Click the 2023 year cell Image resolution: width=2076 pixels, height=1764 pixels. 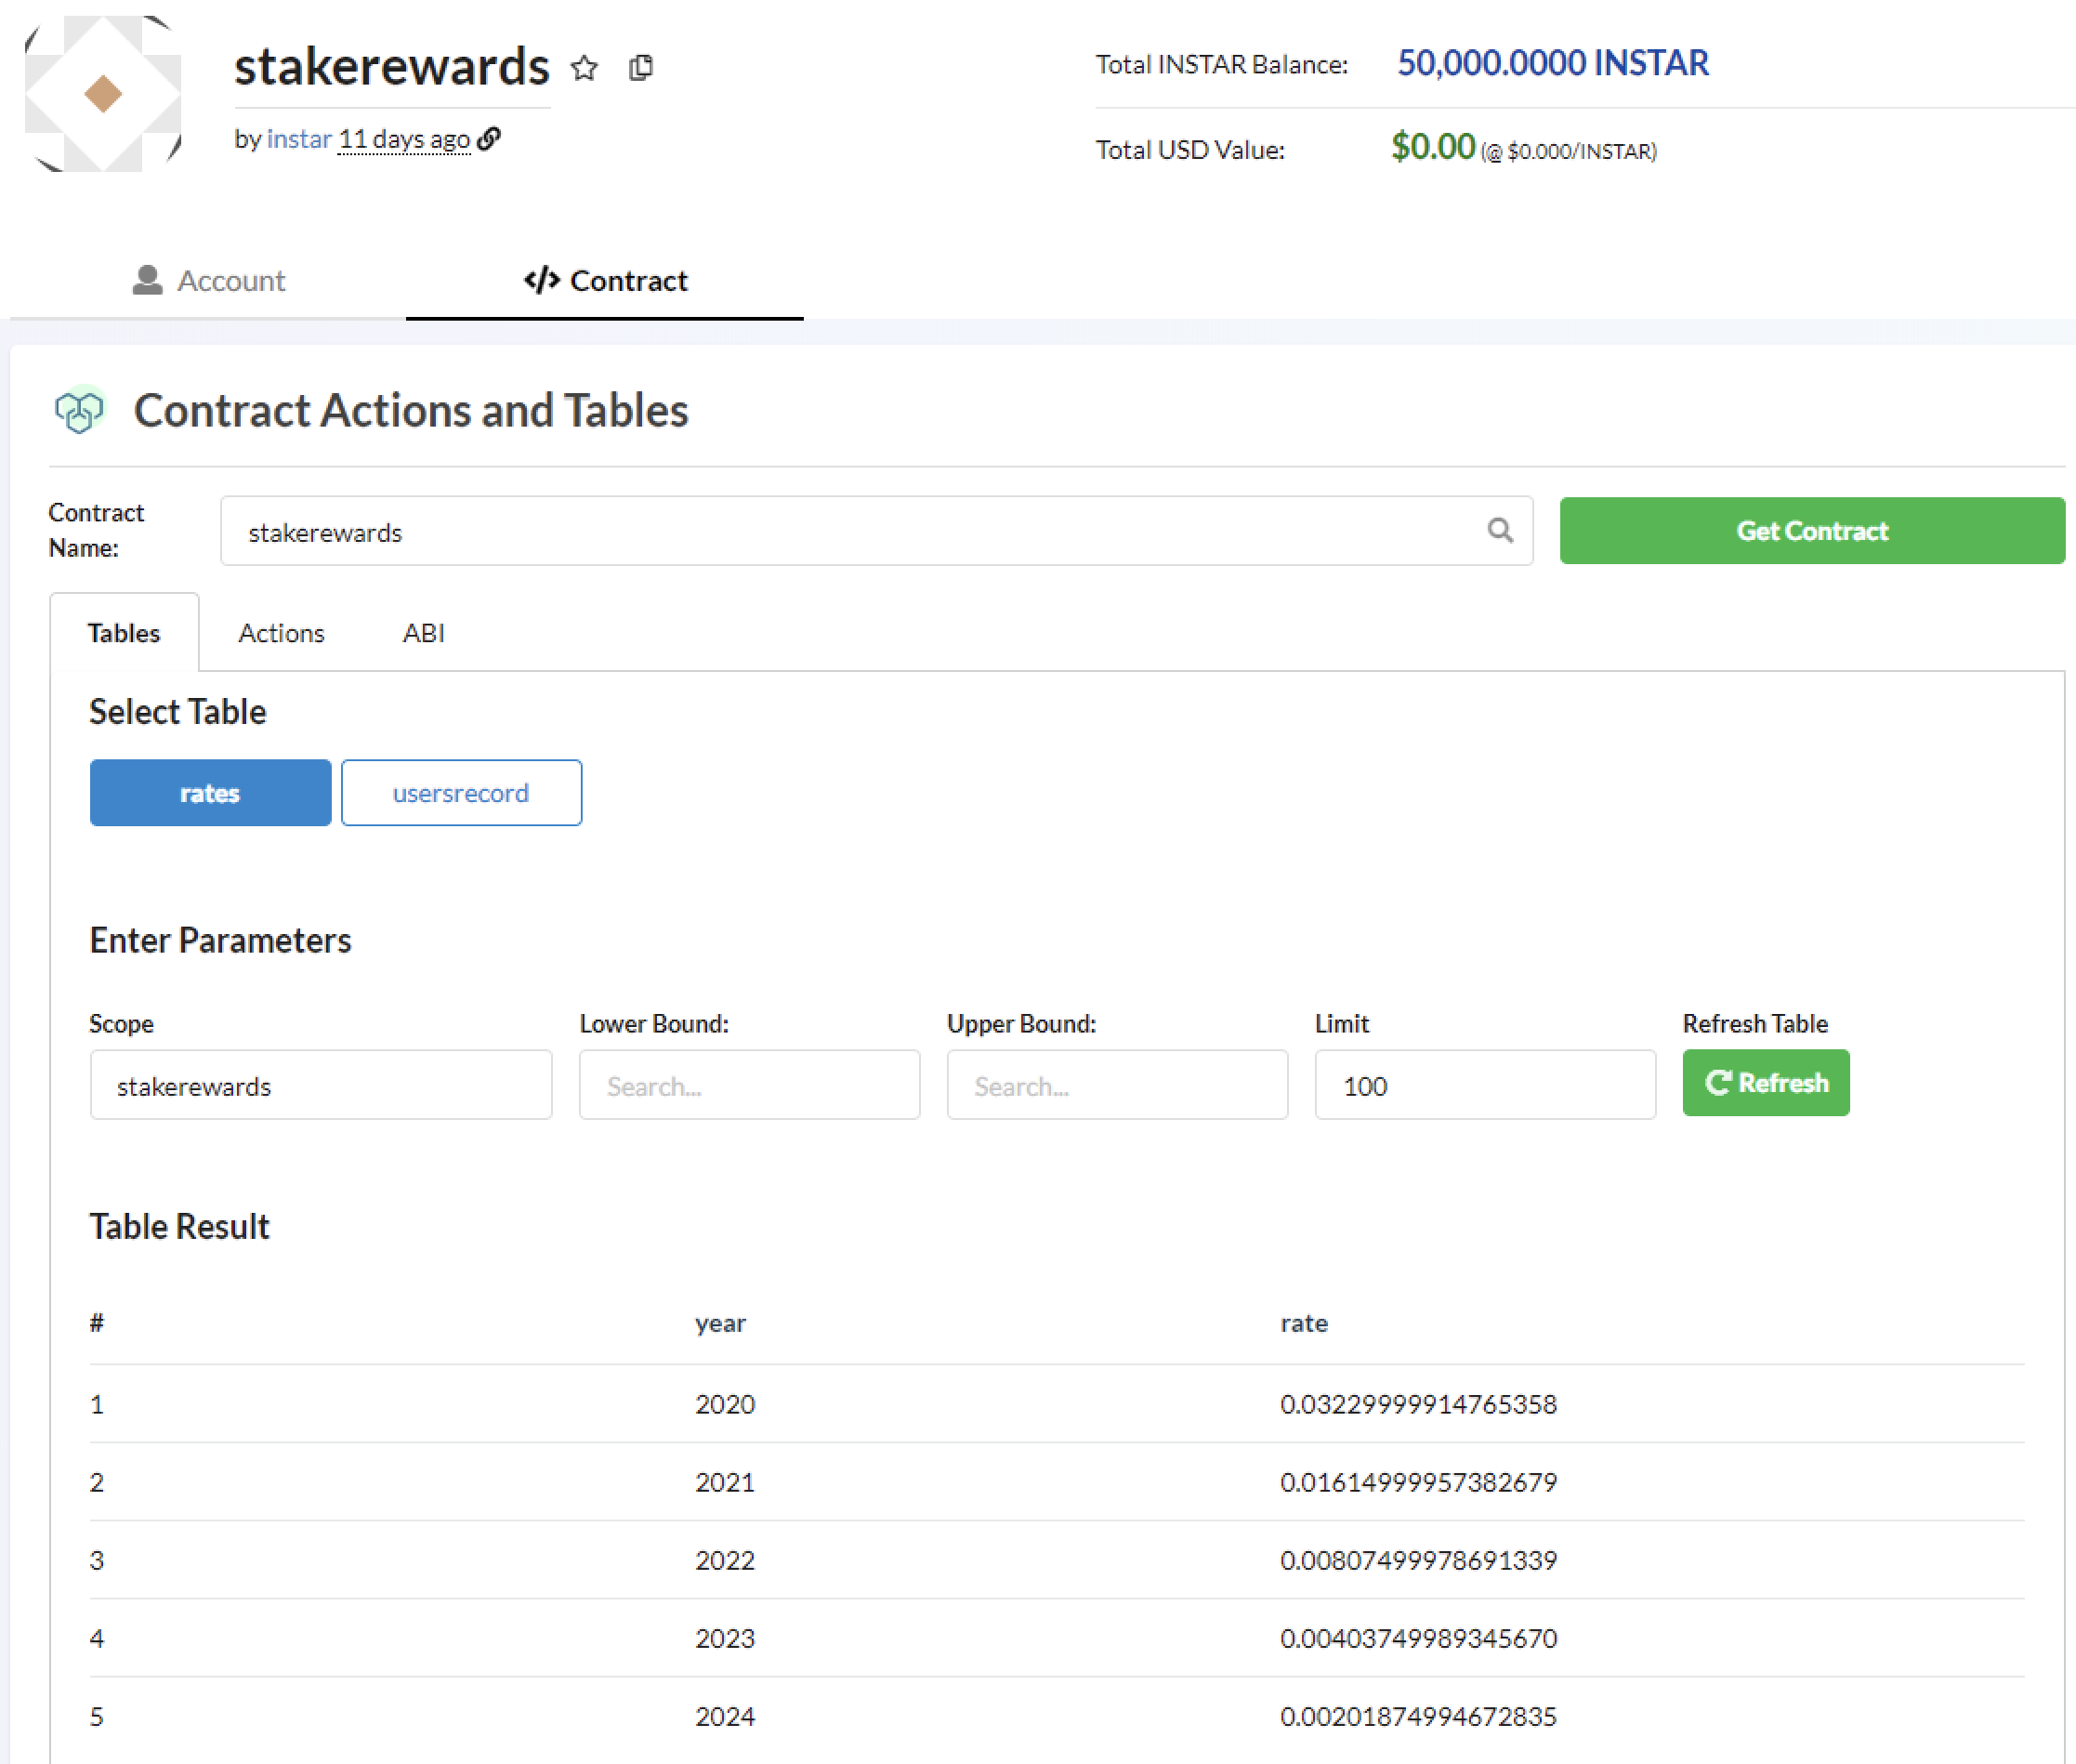click(x=725, y=1638)
